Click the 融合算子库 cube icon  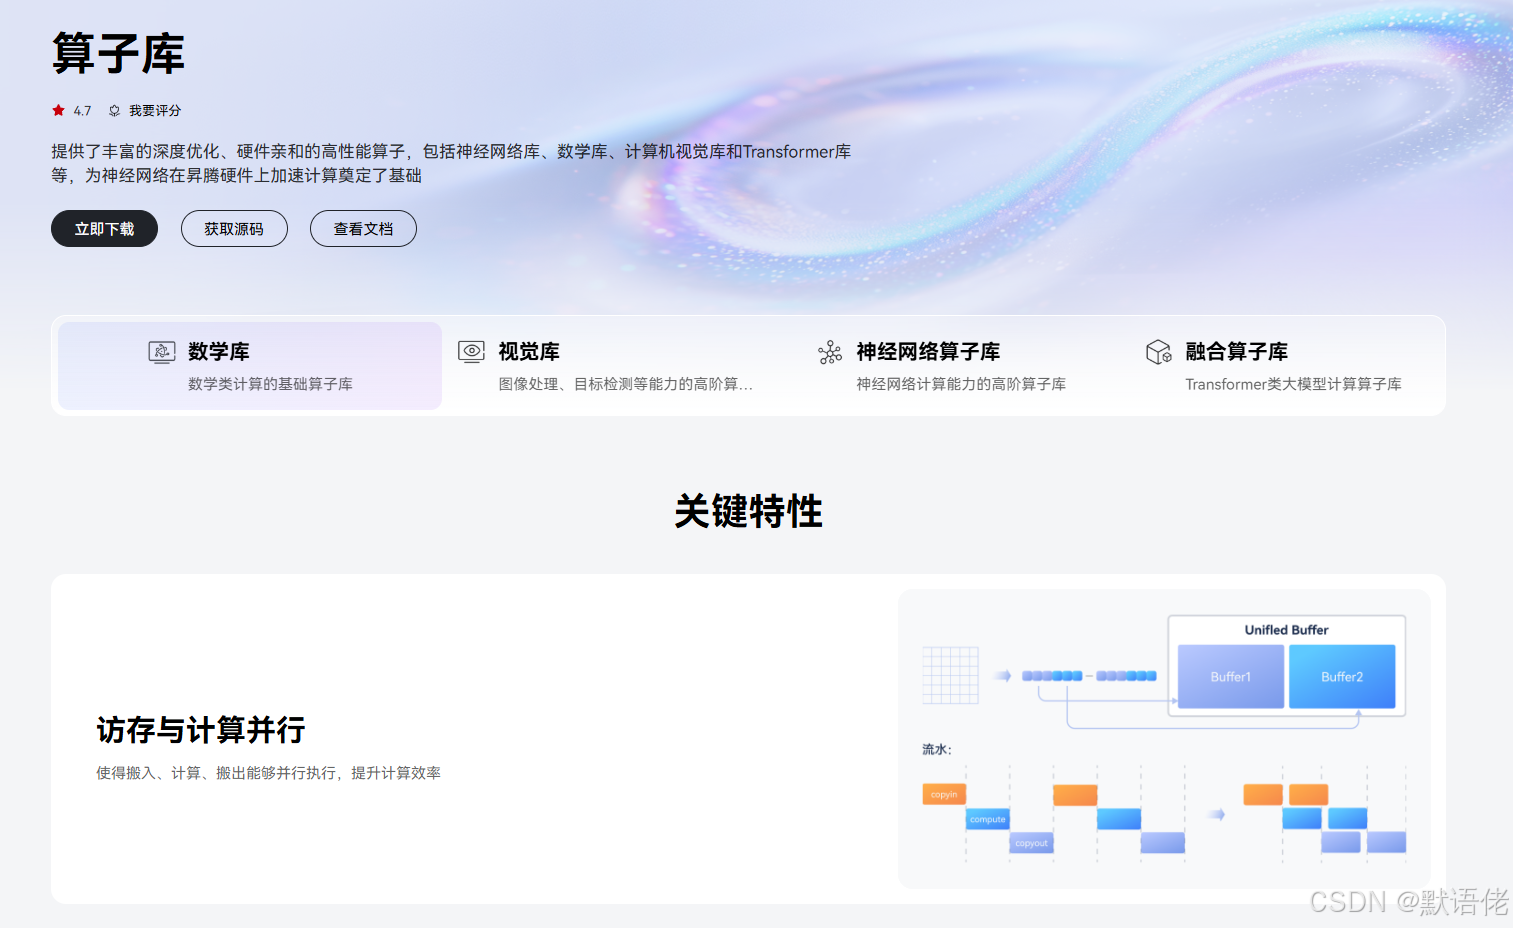(1158, 352)
